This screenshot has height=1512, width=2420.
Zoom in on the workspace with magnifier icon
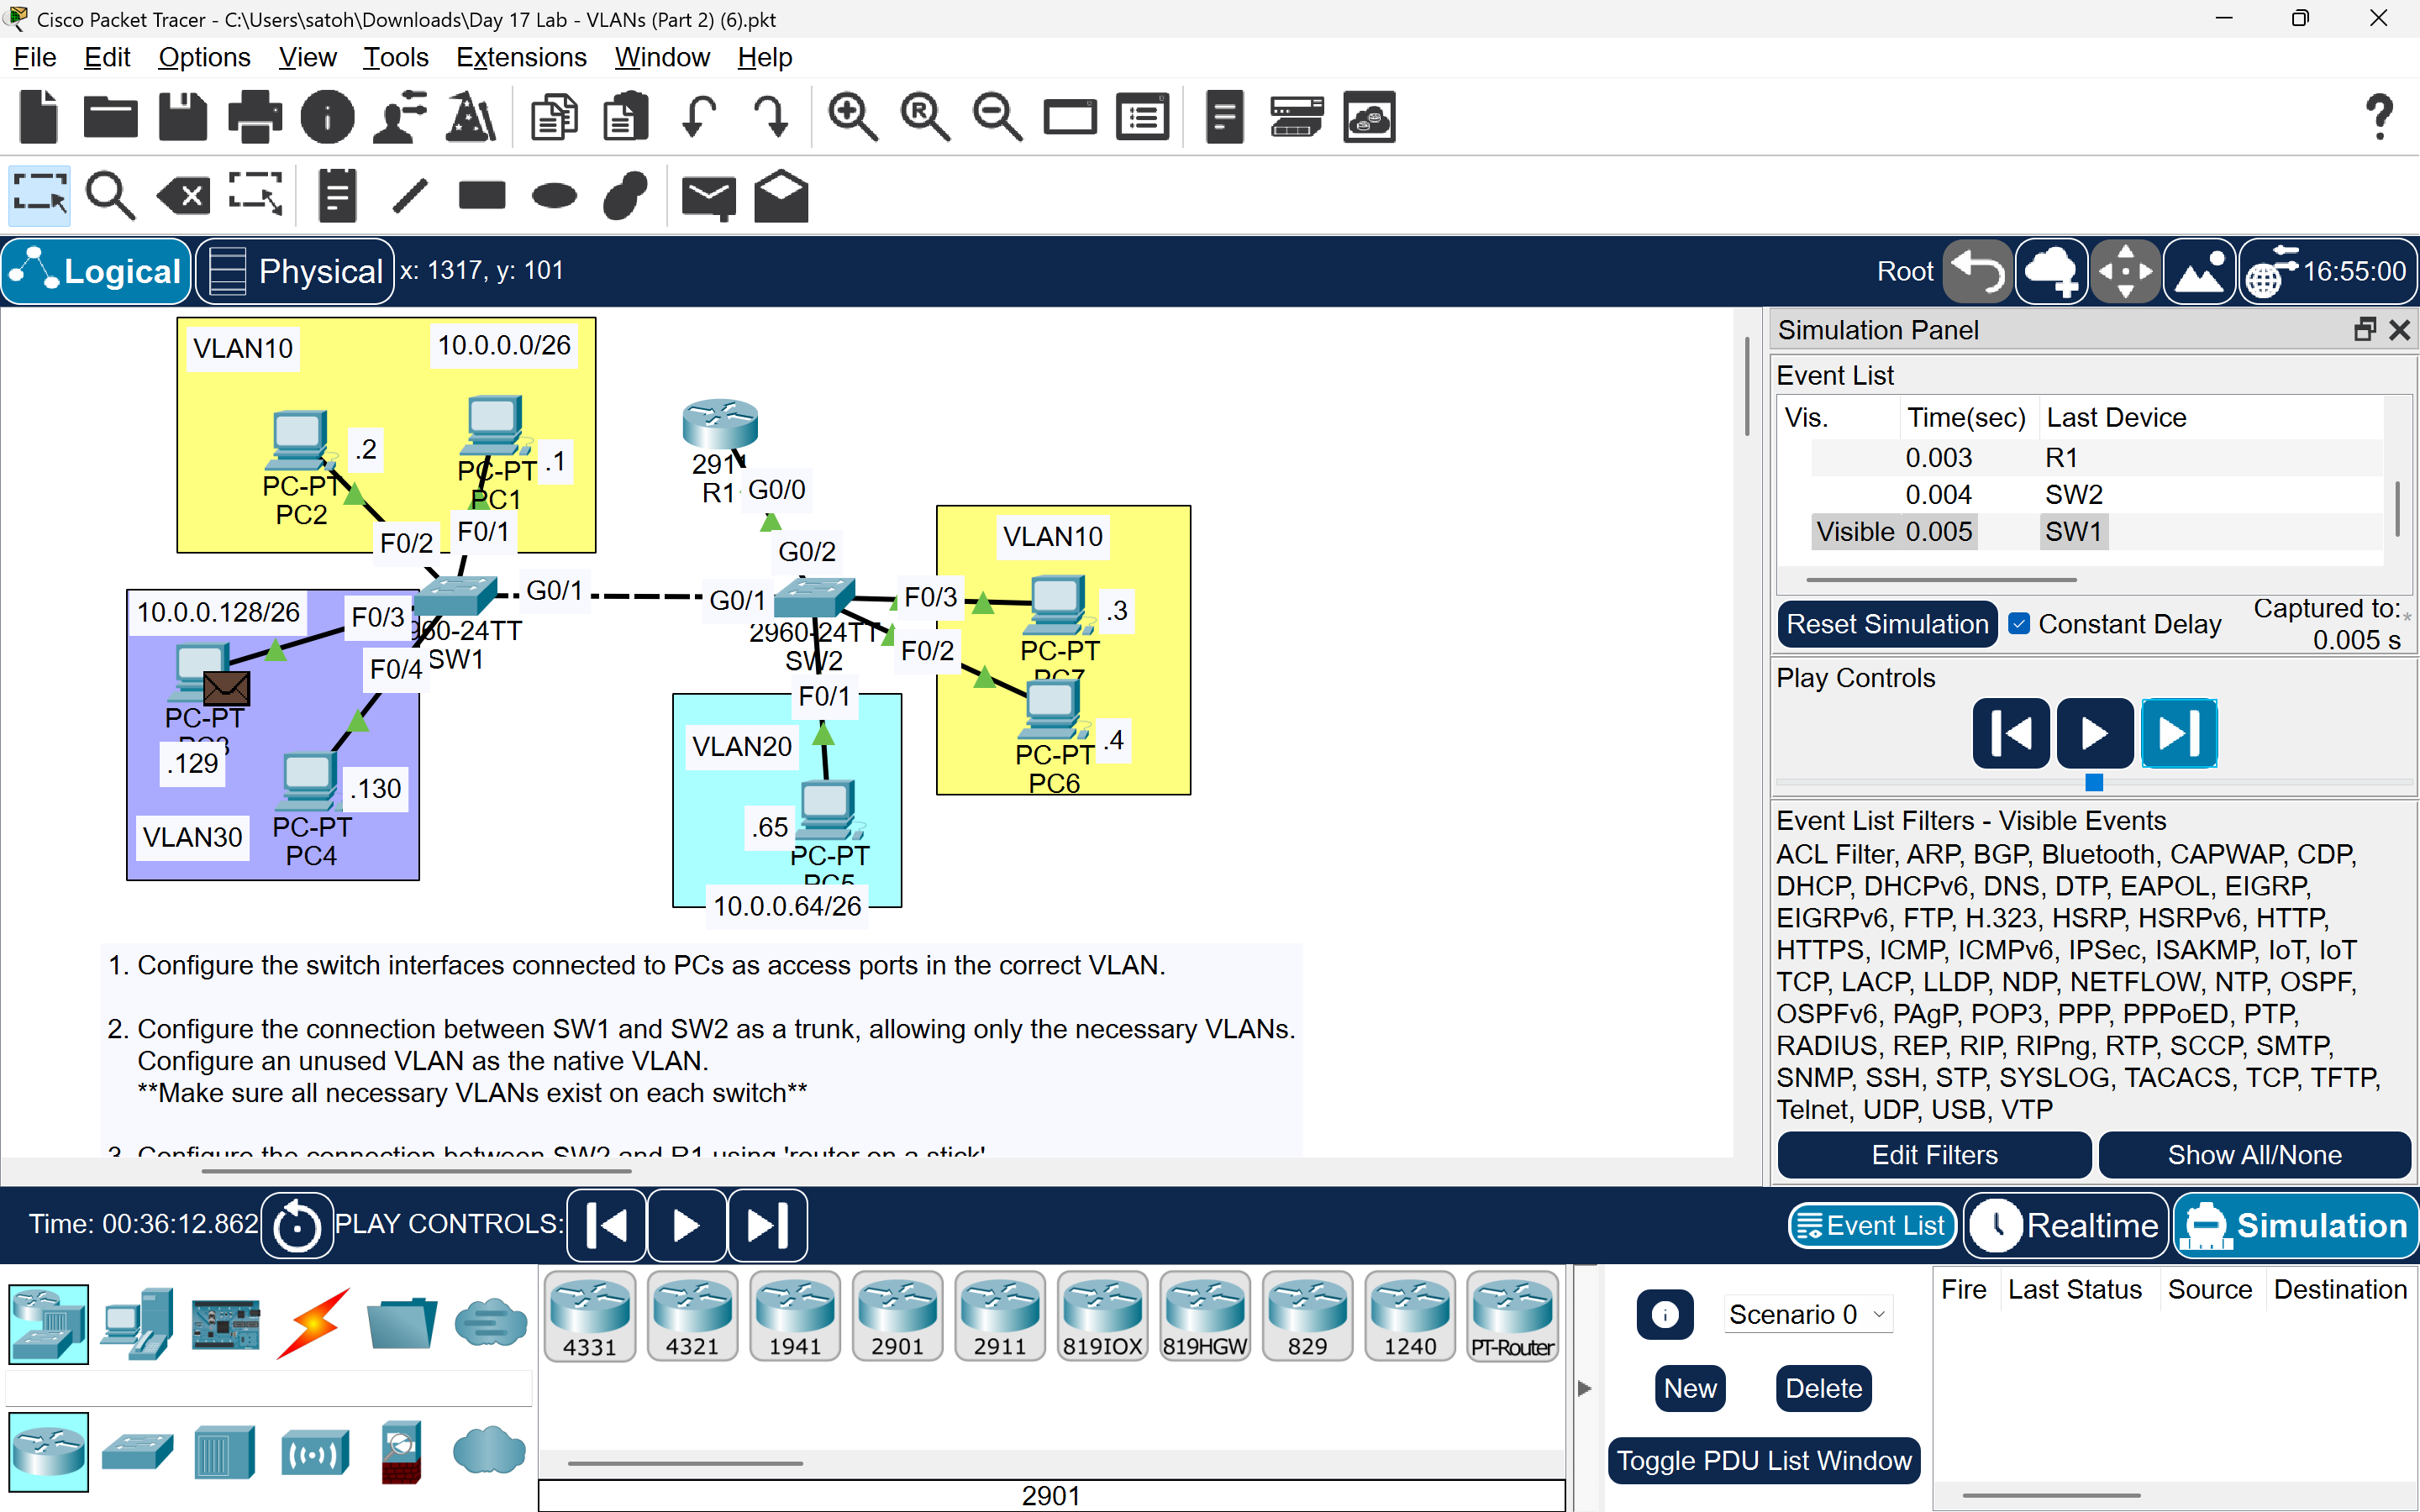[851, 116]
